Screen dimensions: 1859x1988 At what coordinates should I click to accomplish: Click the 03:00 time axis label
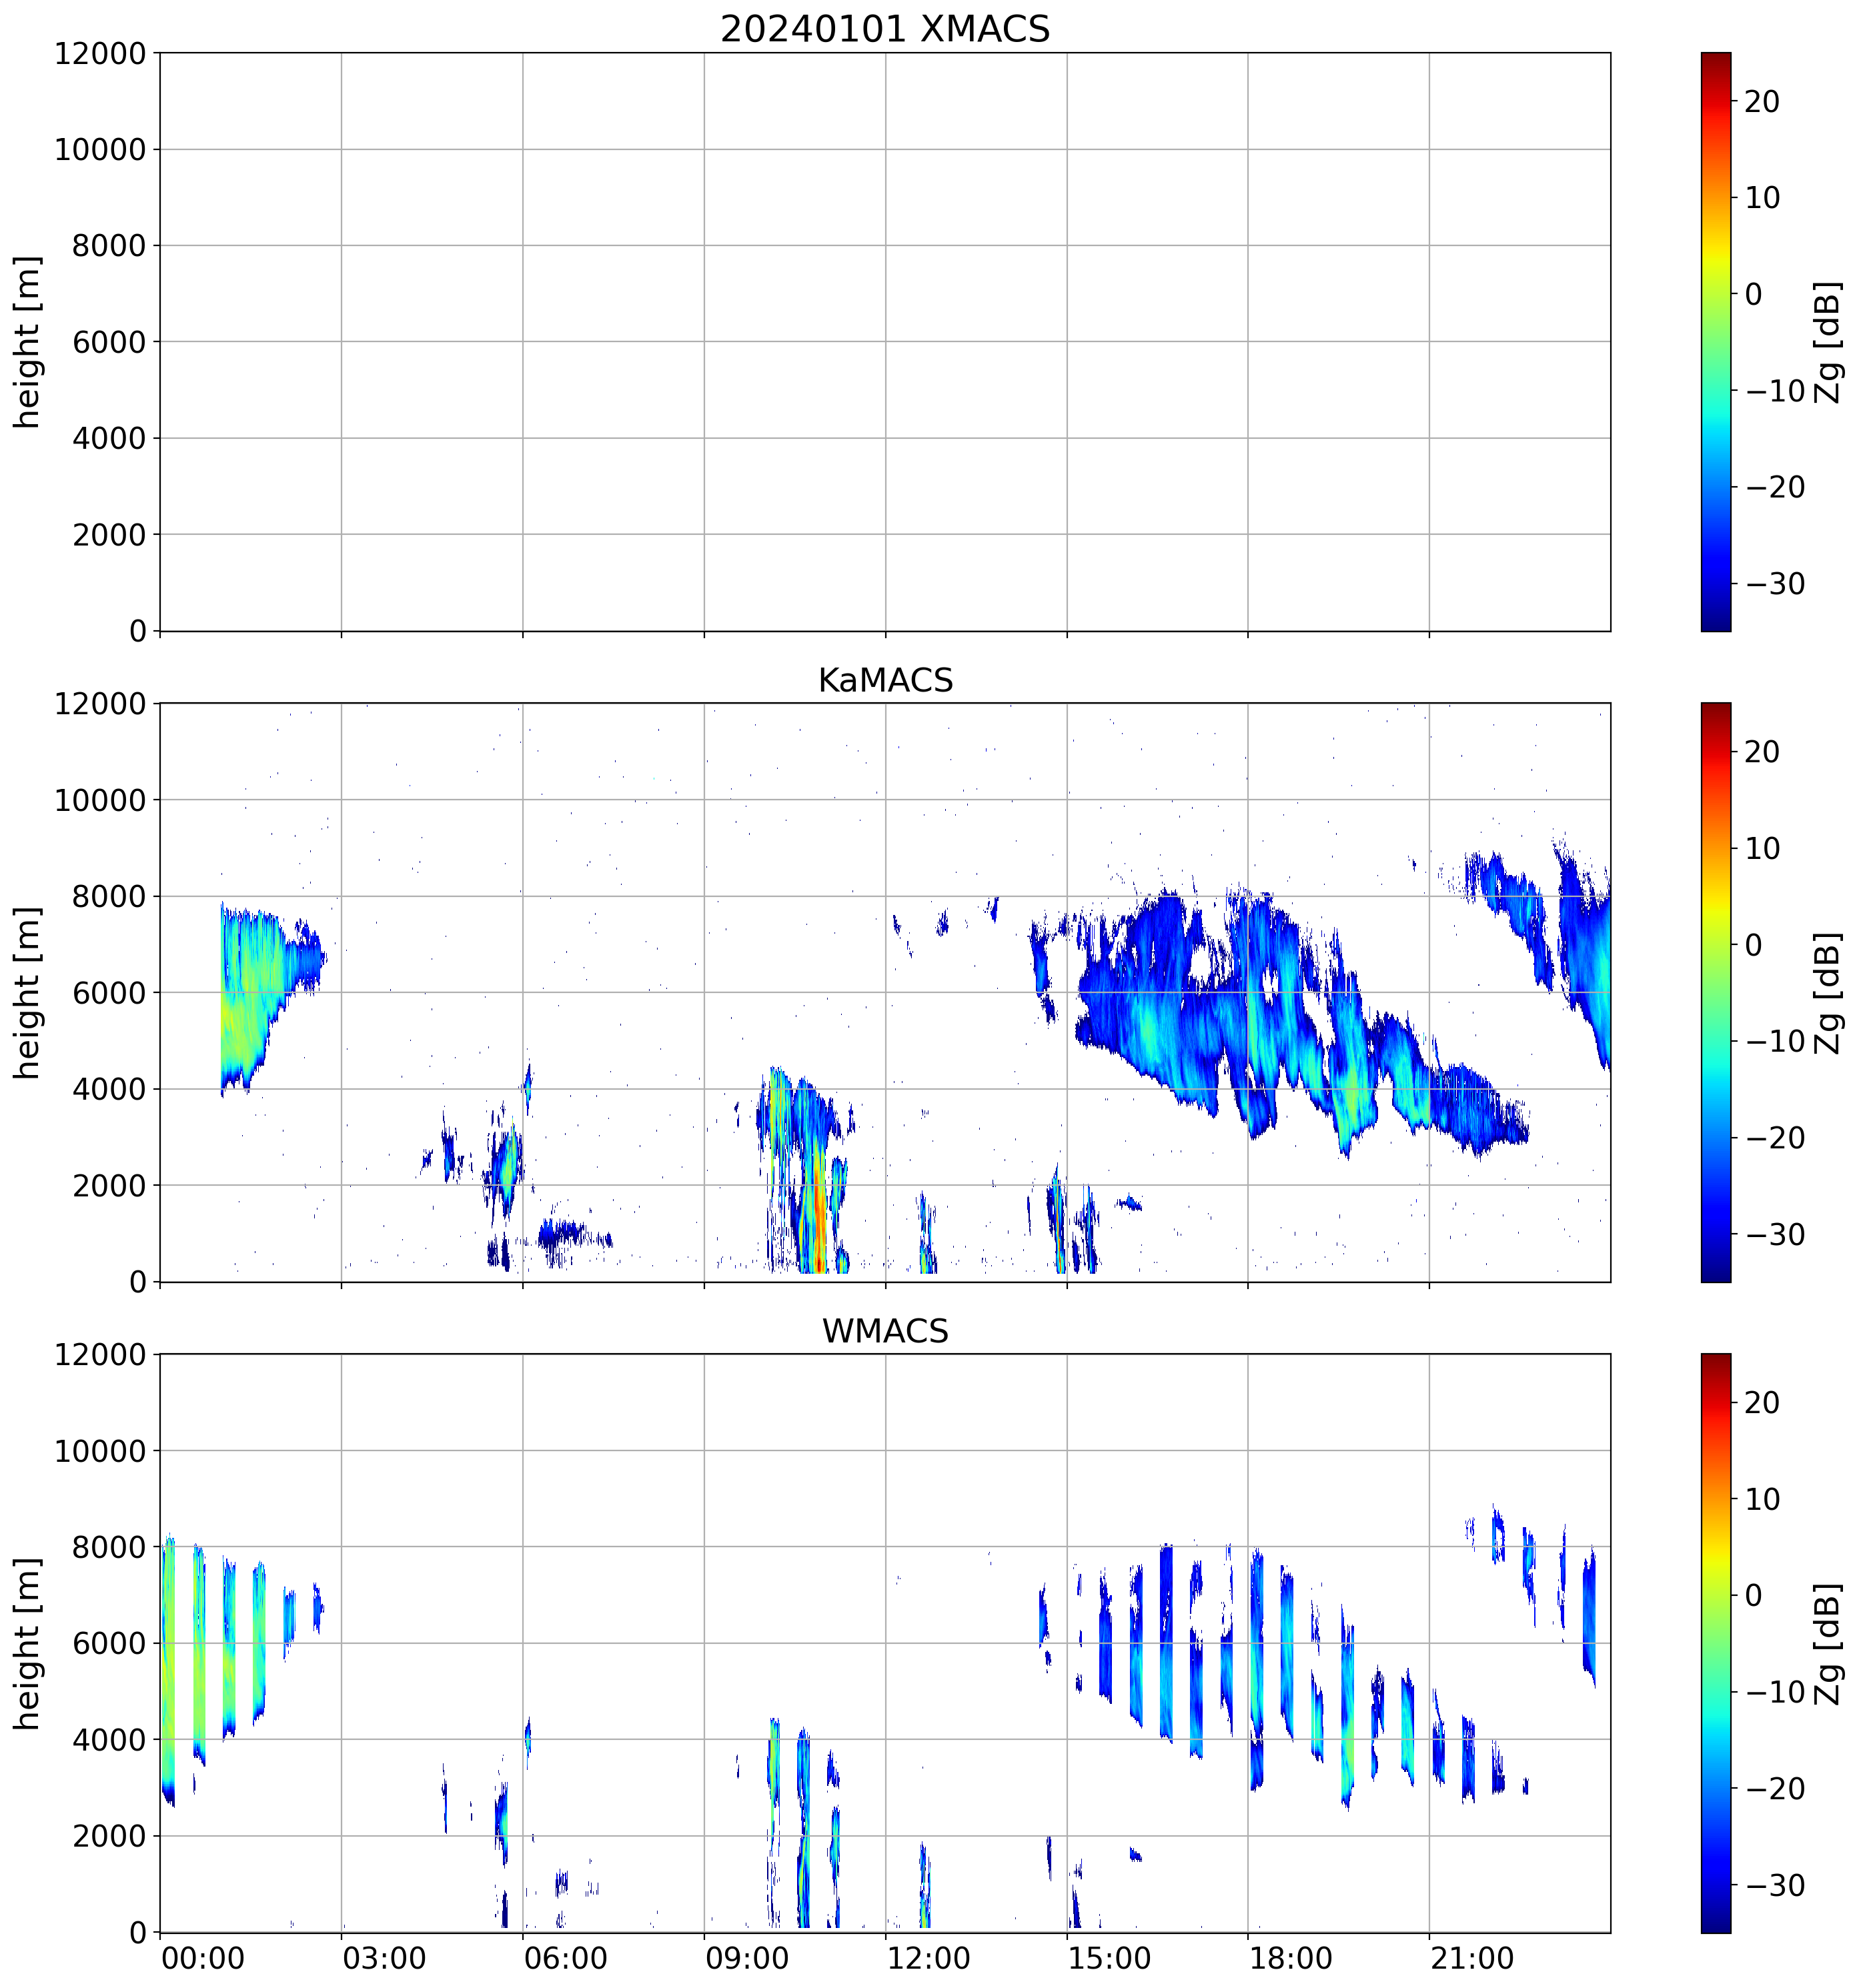point(384,1957)
